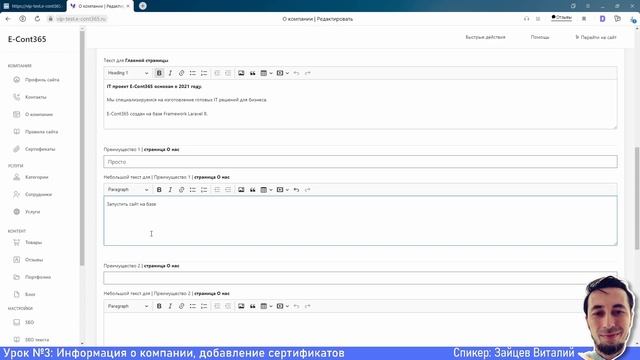The image size is (640, 360).
Task: Open Профиль сайта in the sidebar
Action: 37,80
